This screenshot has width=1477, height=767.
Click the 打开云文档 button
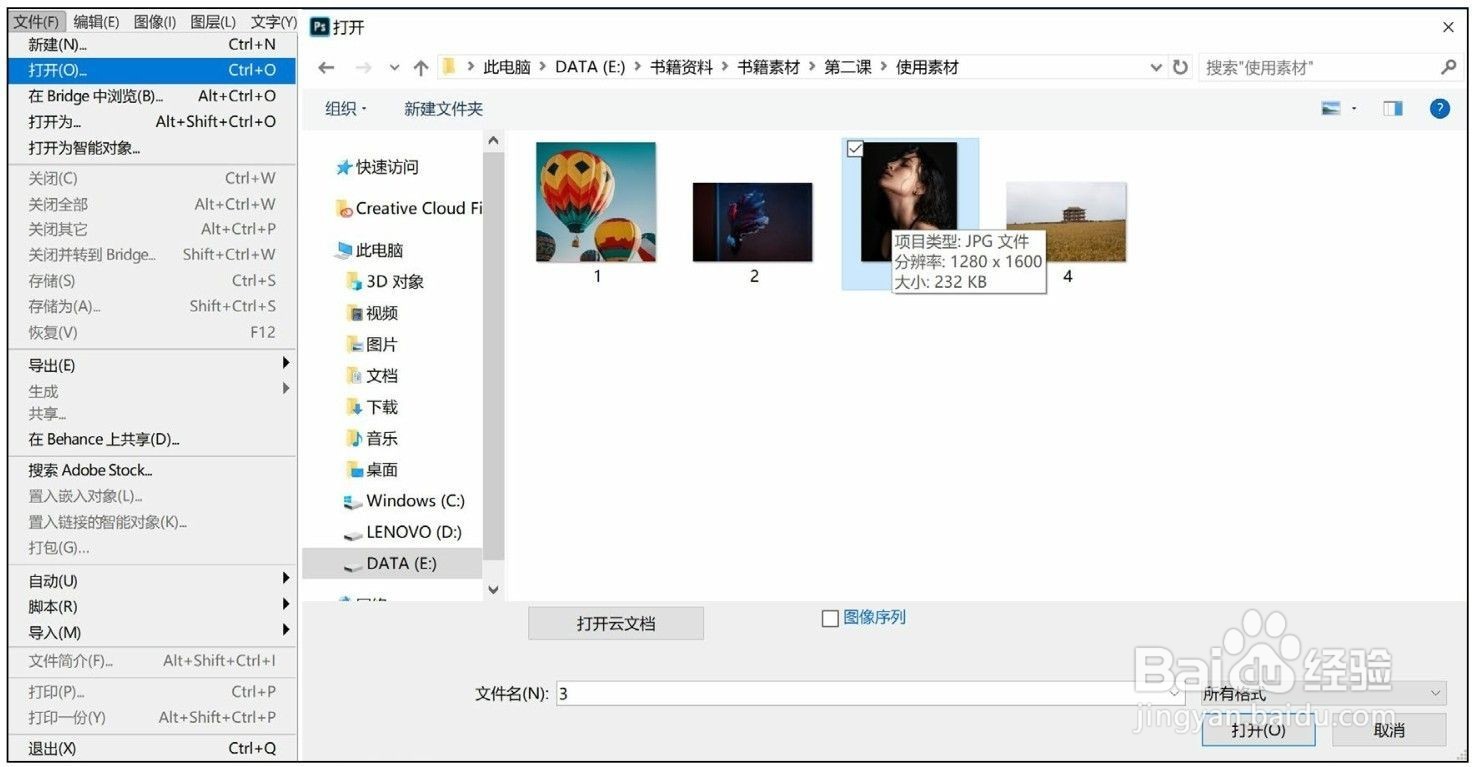(x=616, y=623)
